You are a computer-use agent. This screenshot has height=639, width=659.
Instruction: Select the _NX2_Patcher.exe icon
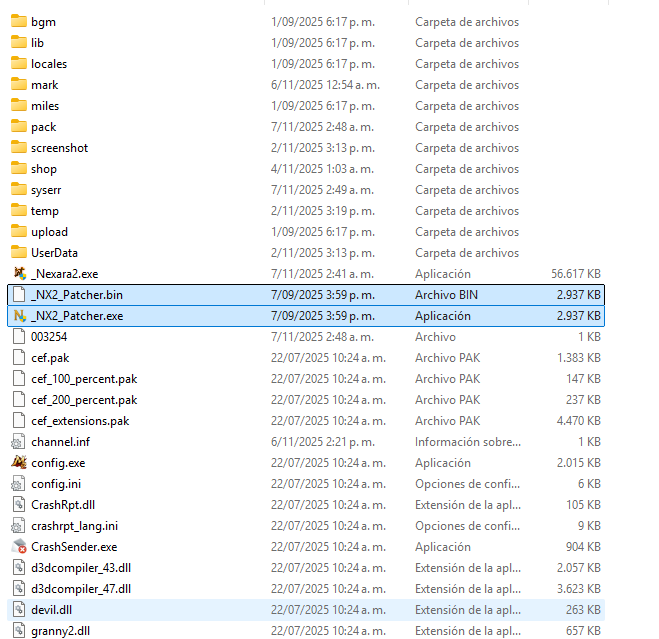click(18, 316)
